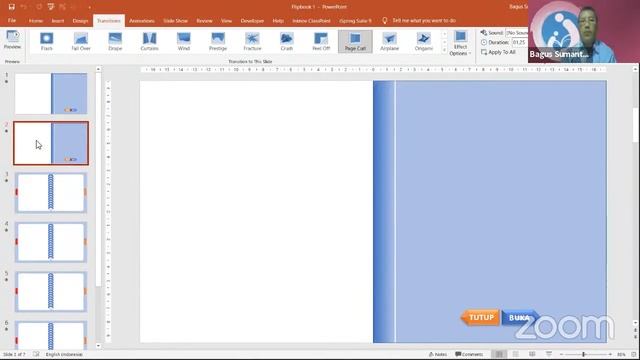Select the Page Curl transition

tap(355, 41)
